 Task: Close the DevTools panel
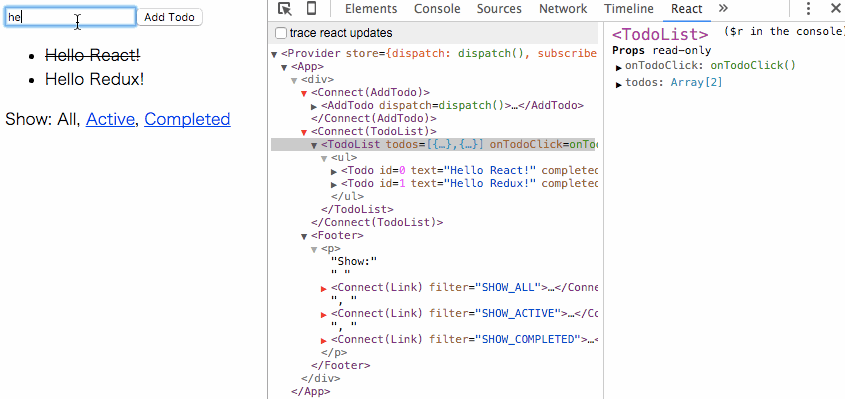(x=836, y=9)
